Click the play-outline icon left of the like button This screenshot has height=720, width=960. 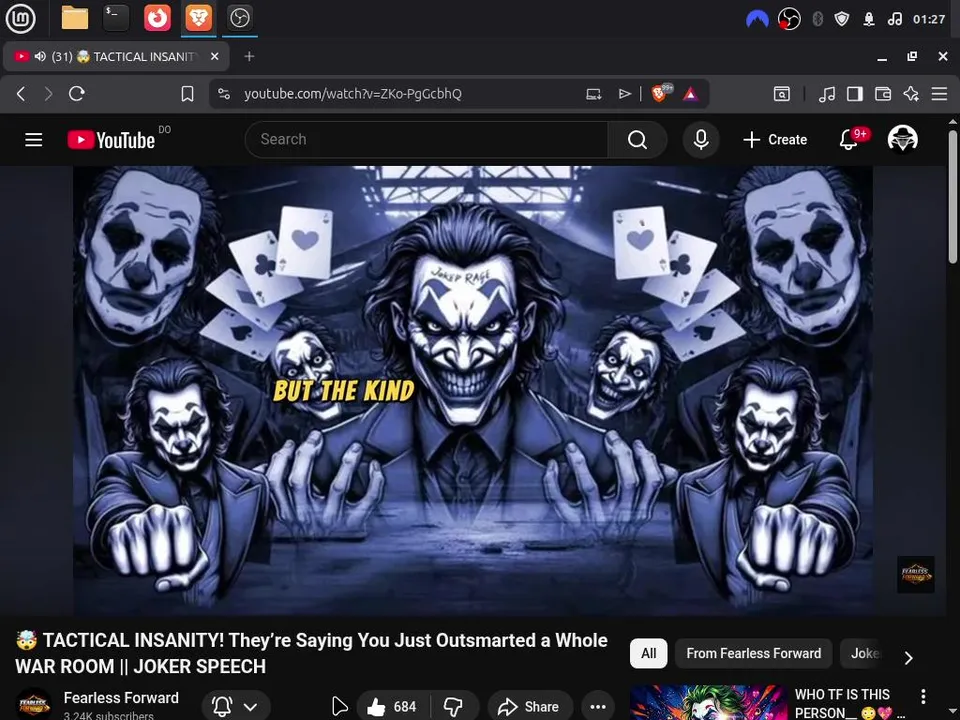339,707
